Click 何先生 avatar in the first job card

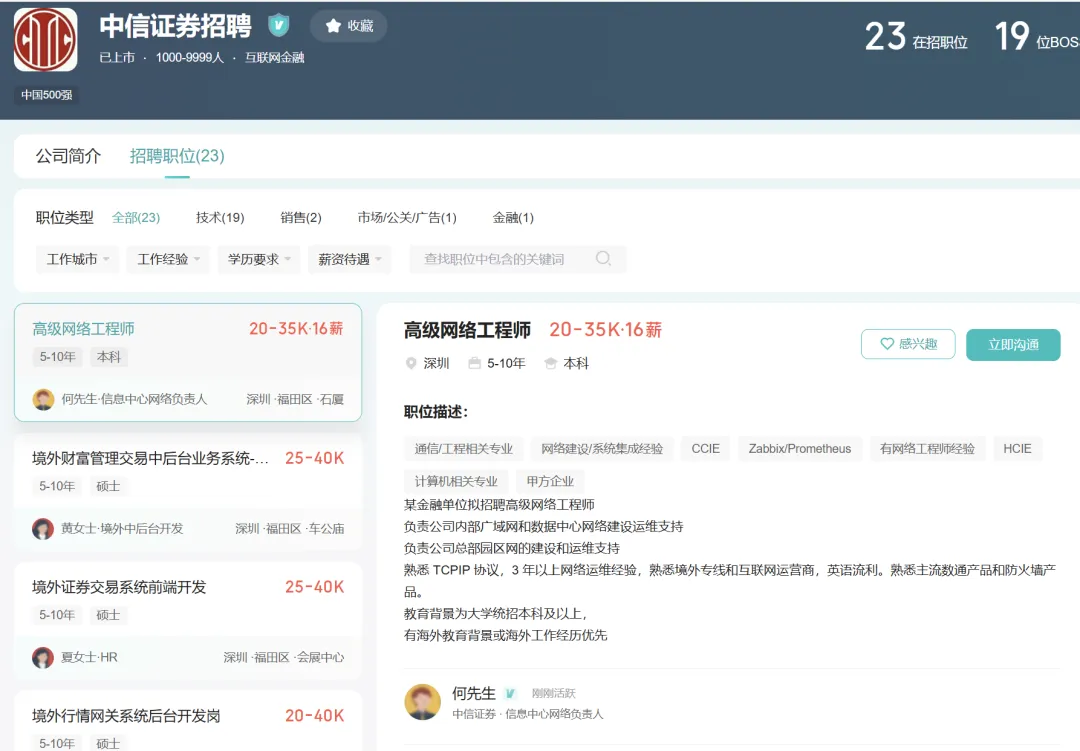[43, 400]
